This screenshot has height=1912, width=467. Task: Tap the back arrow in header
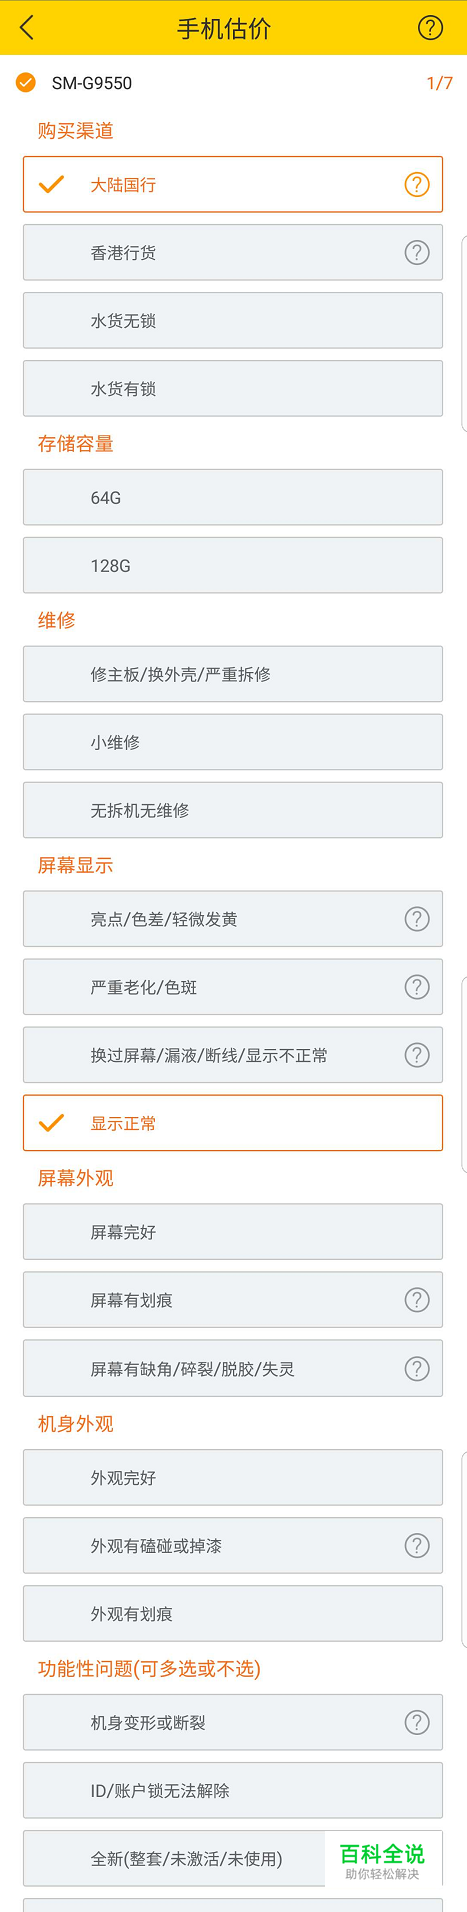click(27, 28)
